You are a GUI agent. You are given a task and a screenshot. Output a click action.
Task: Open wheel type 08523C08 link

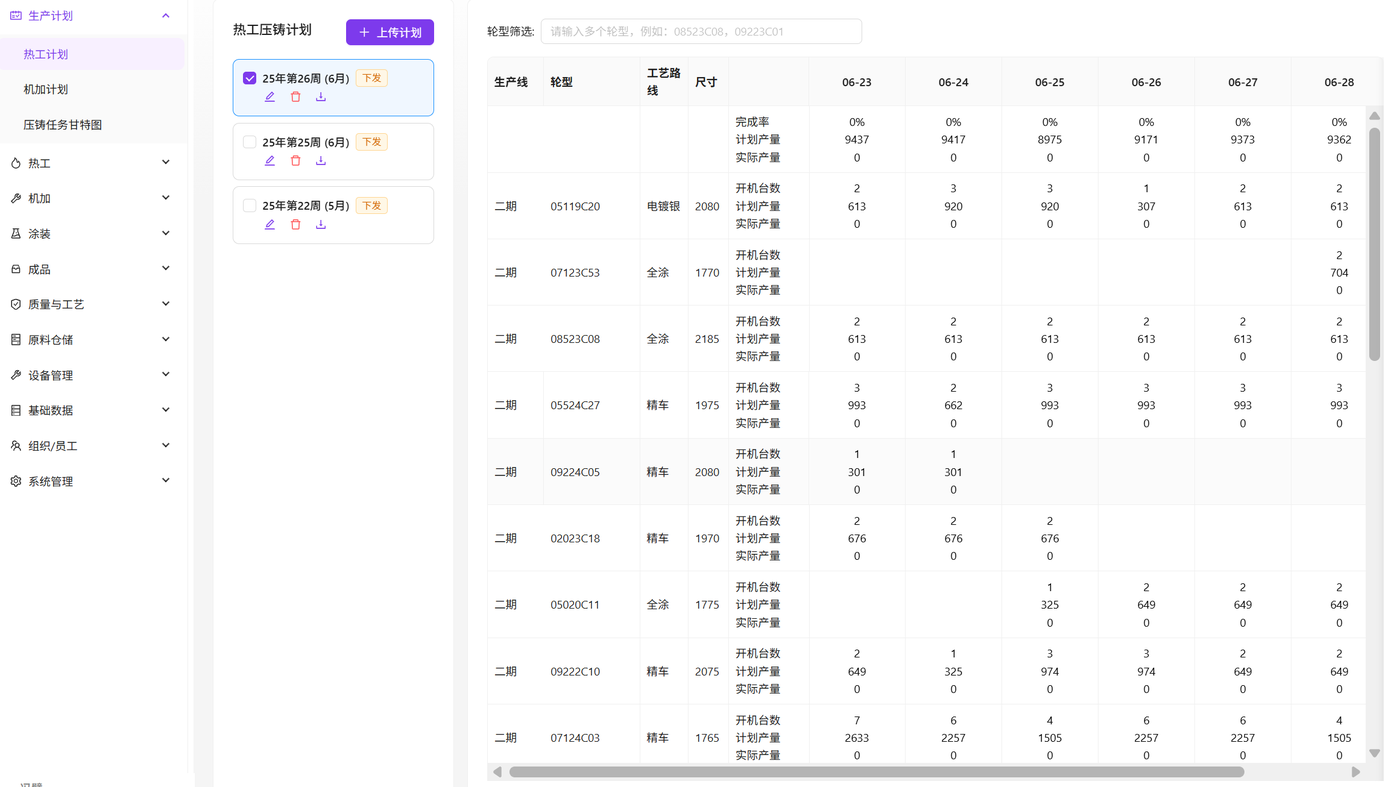pos(575,339)
